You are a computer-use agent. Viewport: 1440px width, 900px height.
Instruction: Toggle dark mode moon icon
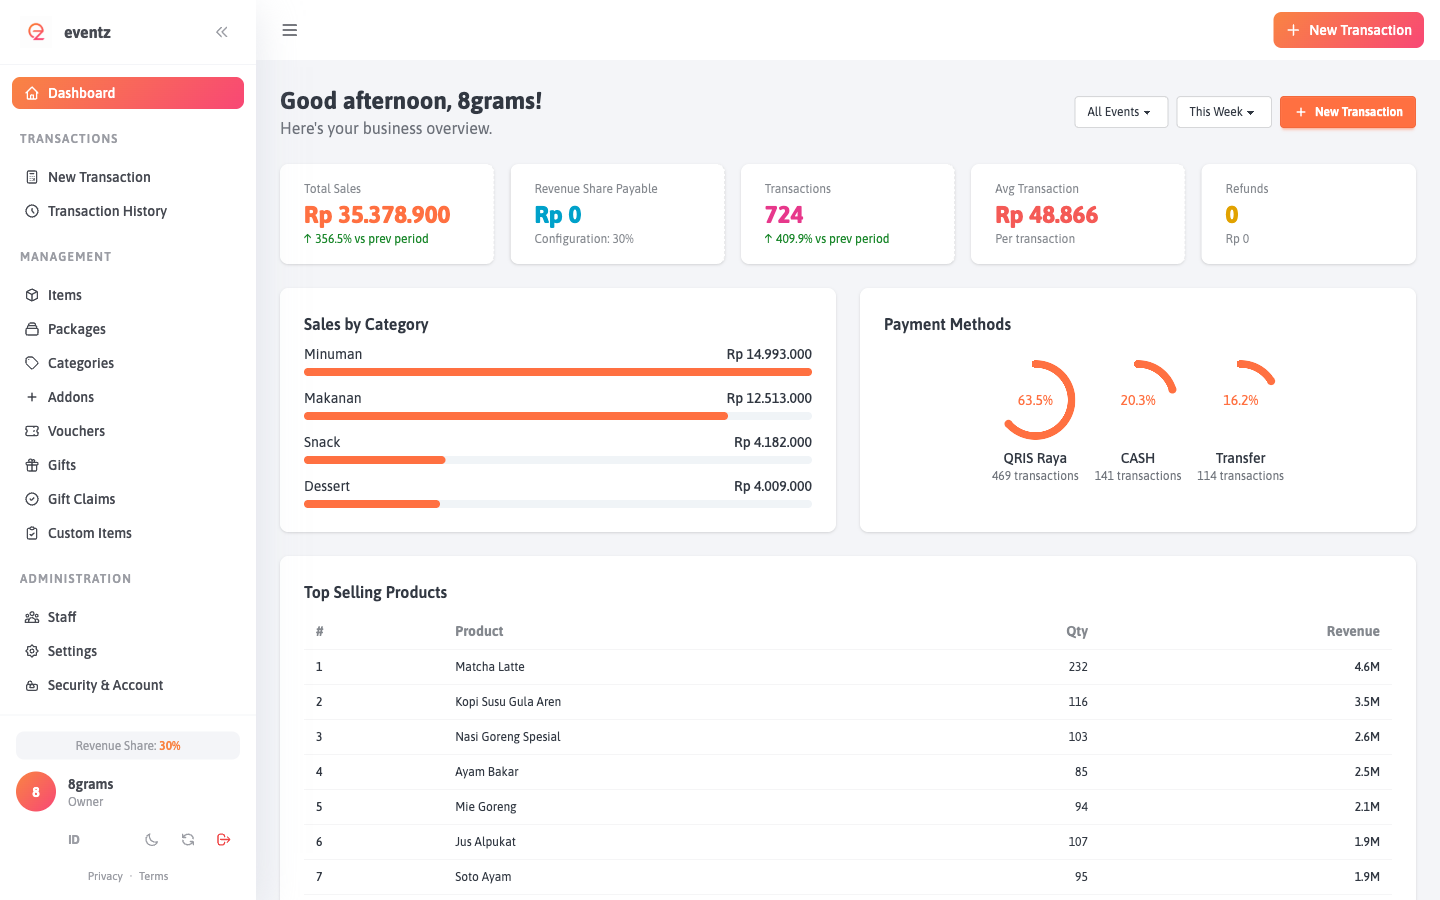tap(152, 840)
